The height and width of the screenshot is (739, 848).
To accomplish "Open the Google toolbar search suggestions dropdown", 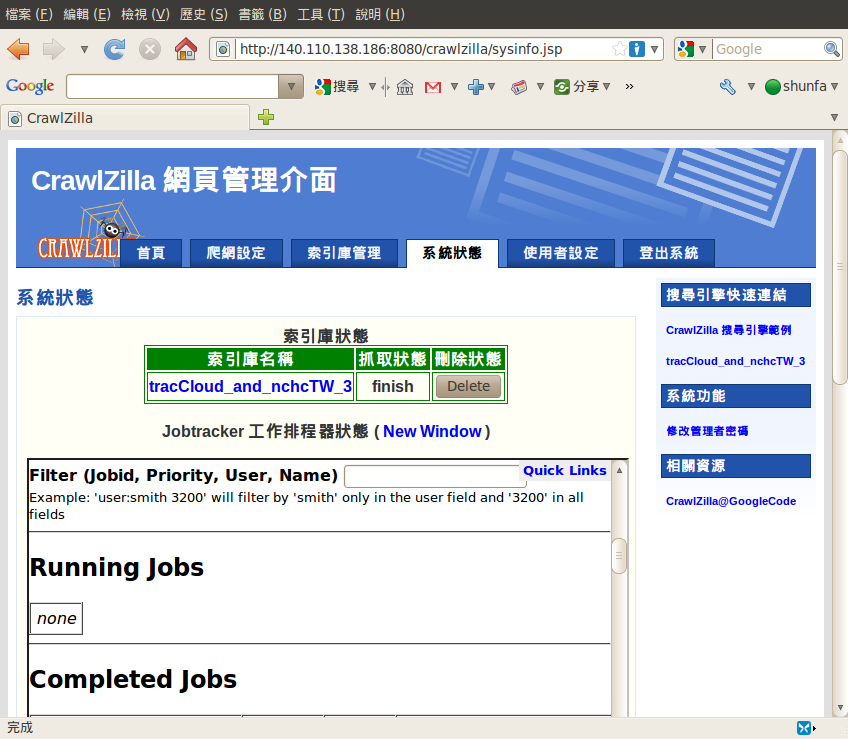I will point(291,87).
